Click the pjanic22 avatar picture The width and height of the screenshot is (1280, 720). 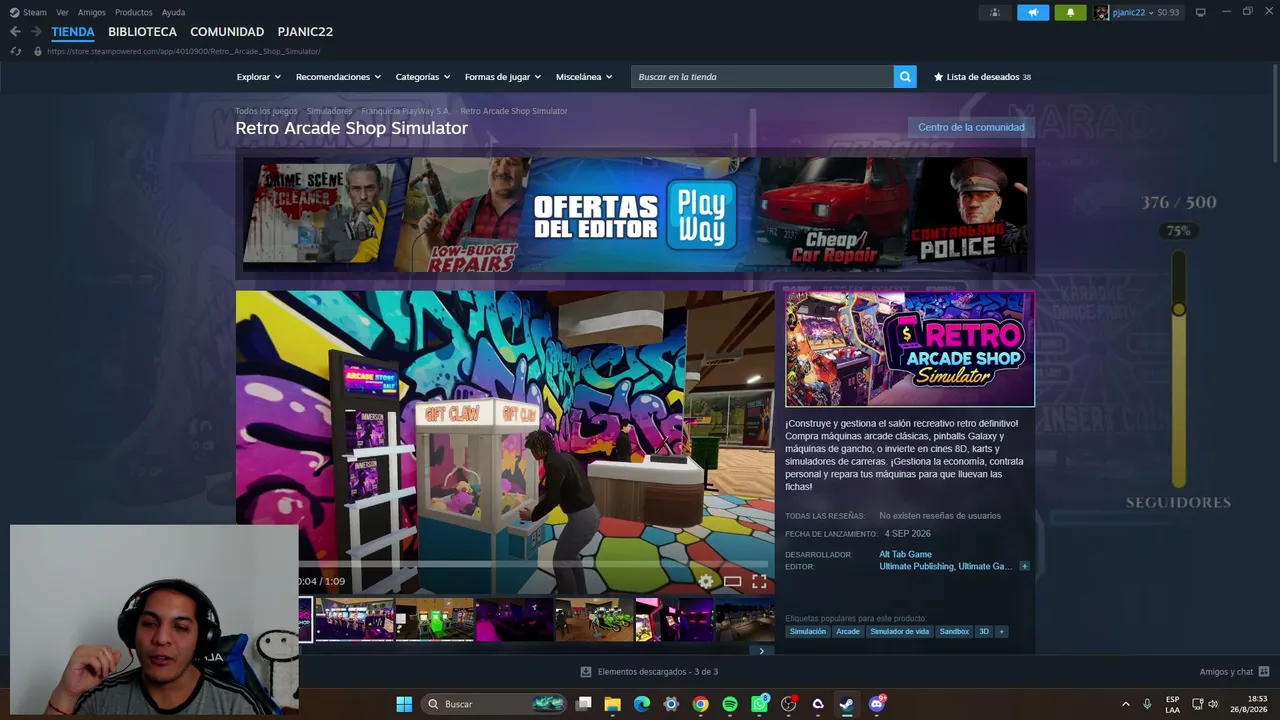coord(1101,12)
